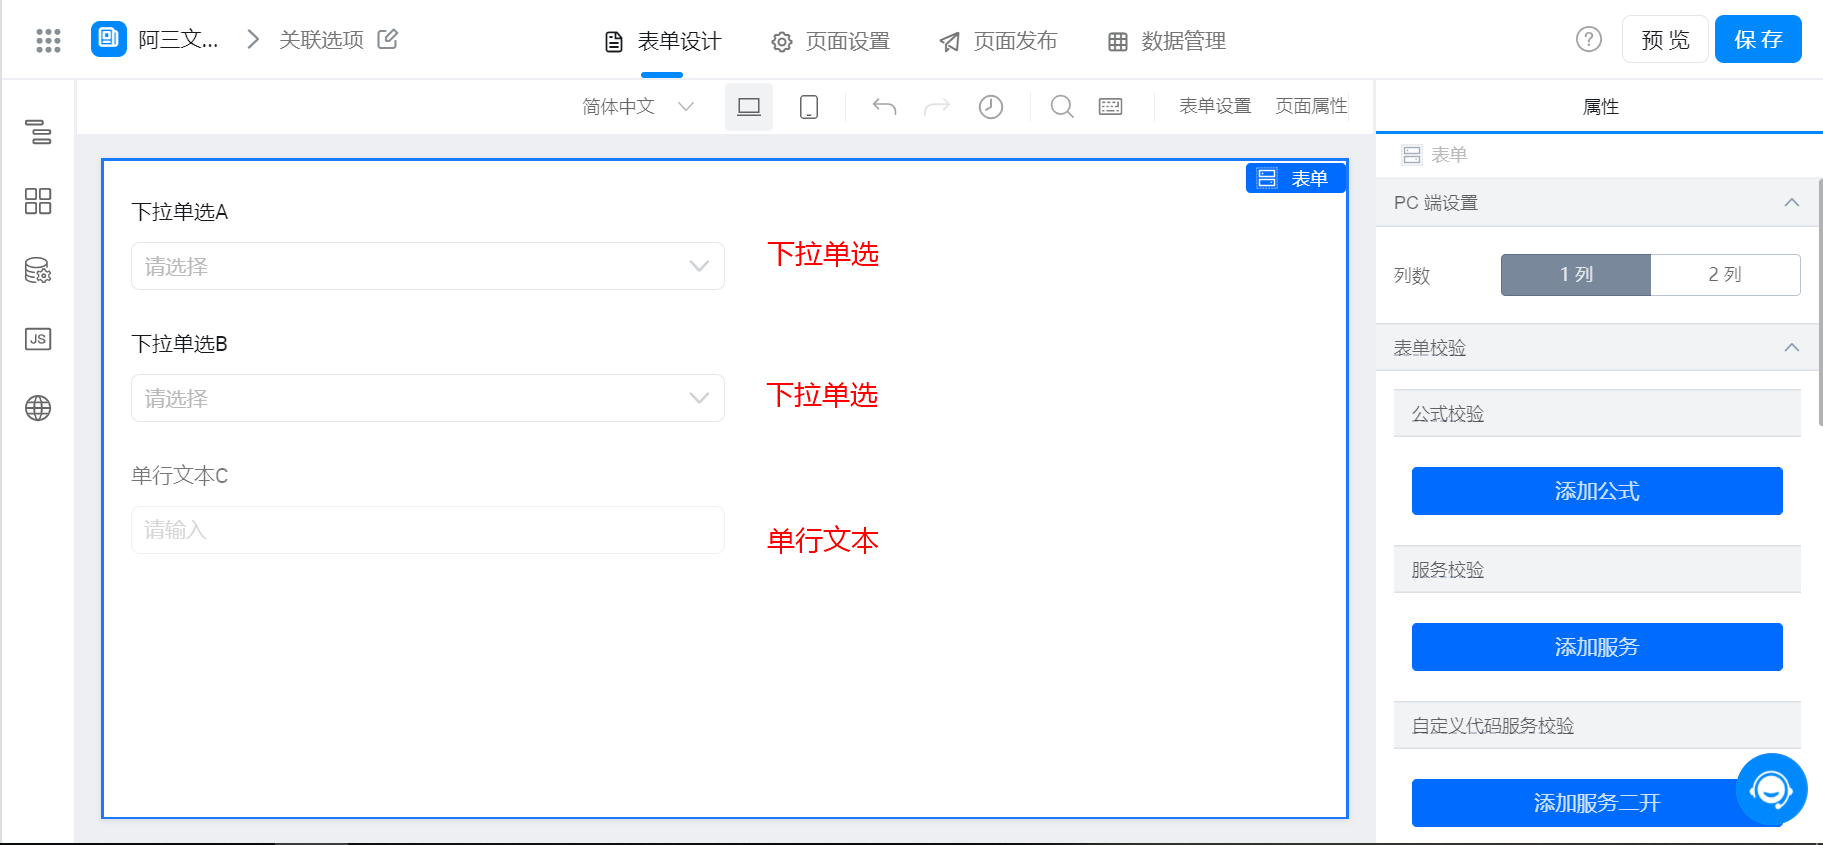Image resolution: width=1823 pixels, height=845 pixels.
Task: Click the 单行文本C input field
Action: point(428,530)
